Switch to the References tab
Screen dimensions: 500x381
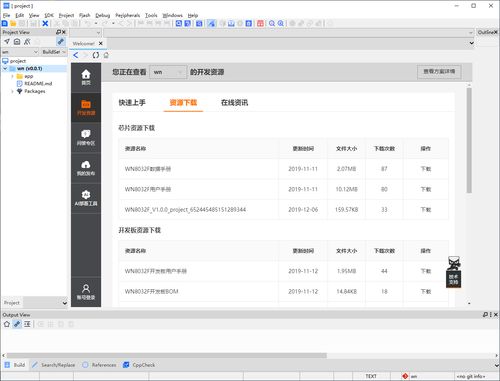[x=99, y=365]
